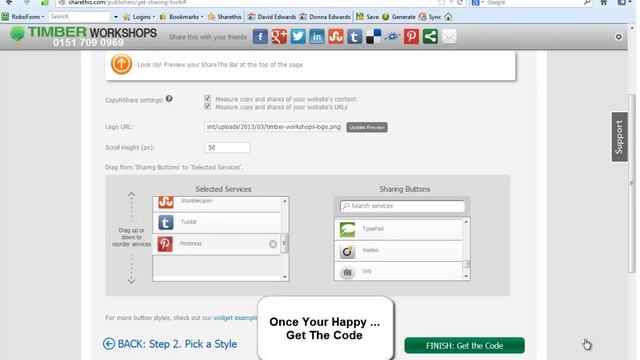Click RoboForm Save button
Viewport: 640px width, 360px height.
[367, 17]
